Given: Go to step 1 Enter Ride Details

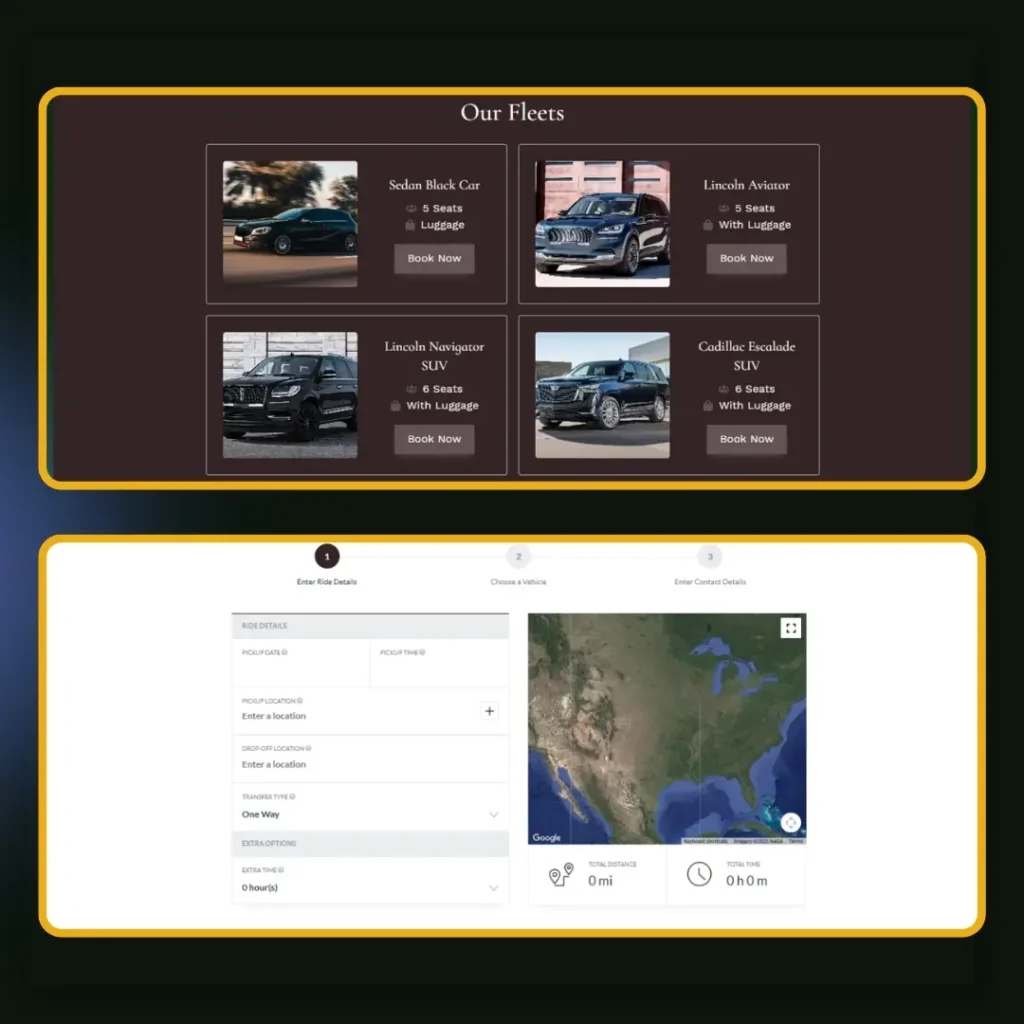Looking at the screenshot, I should pos(327,557).
